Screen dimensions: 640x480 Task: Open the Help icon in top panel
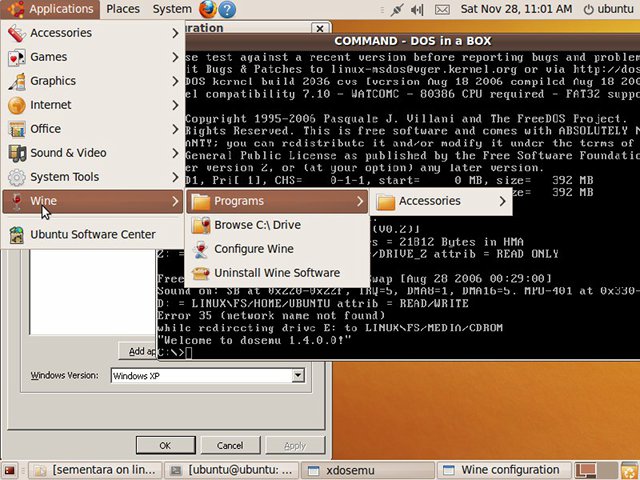(x=227, y=9)
